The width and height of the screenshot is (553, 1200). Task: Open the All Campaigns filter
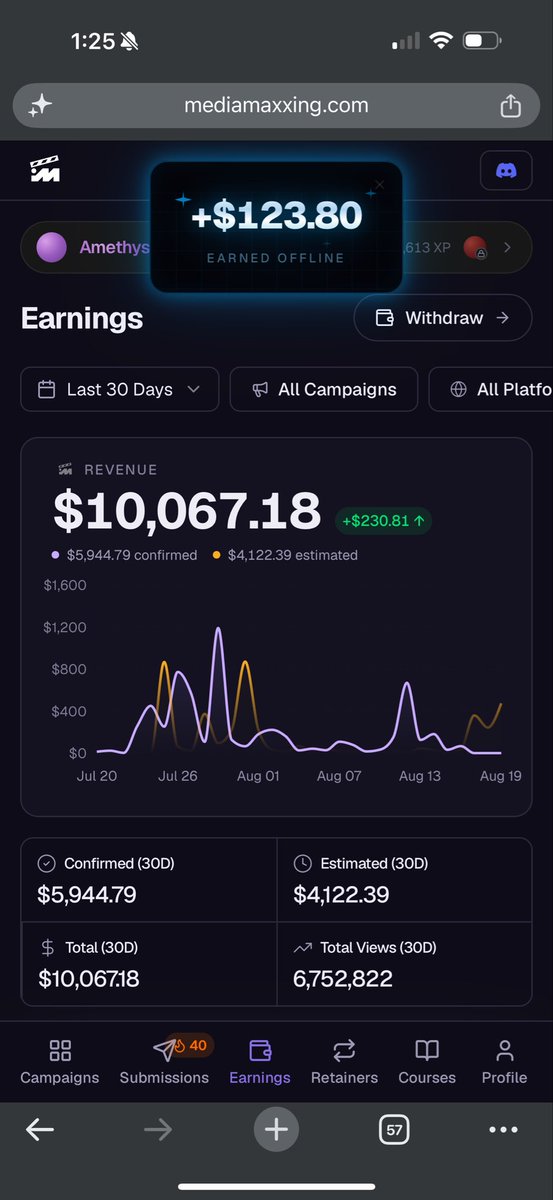coord(323,389)
